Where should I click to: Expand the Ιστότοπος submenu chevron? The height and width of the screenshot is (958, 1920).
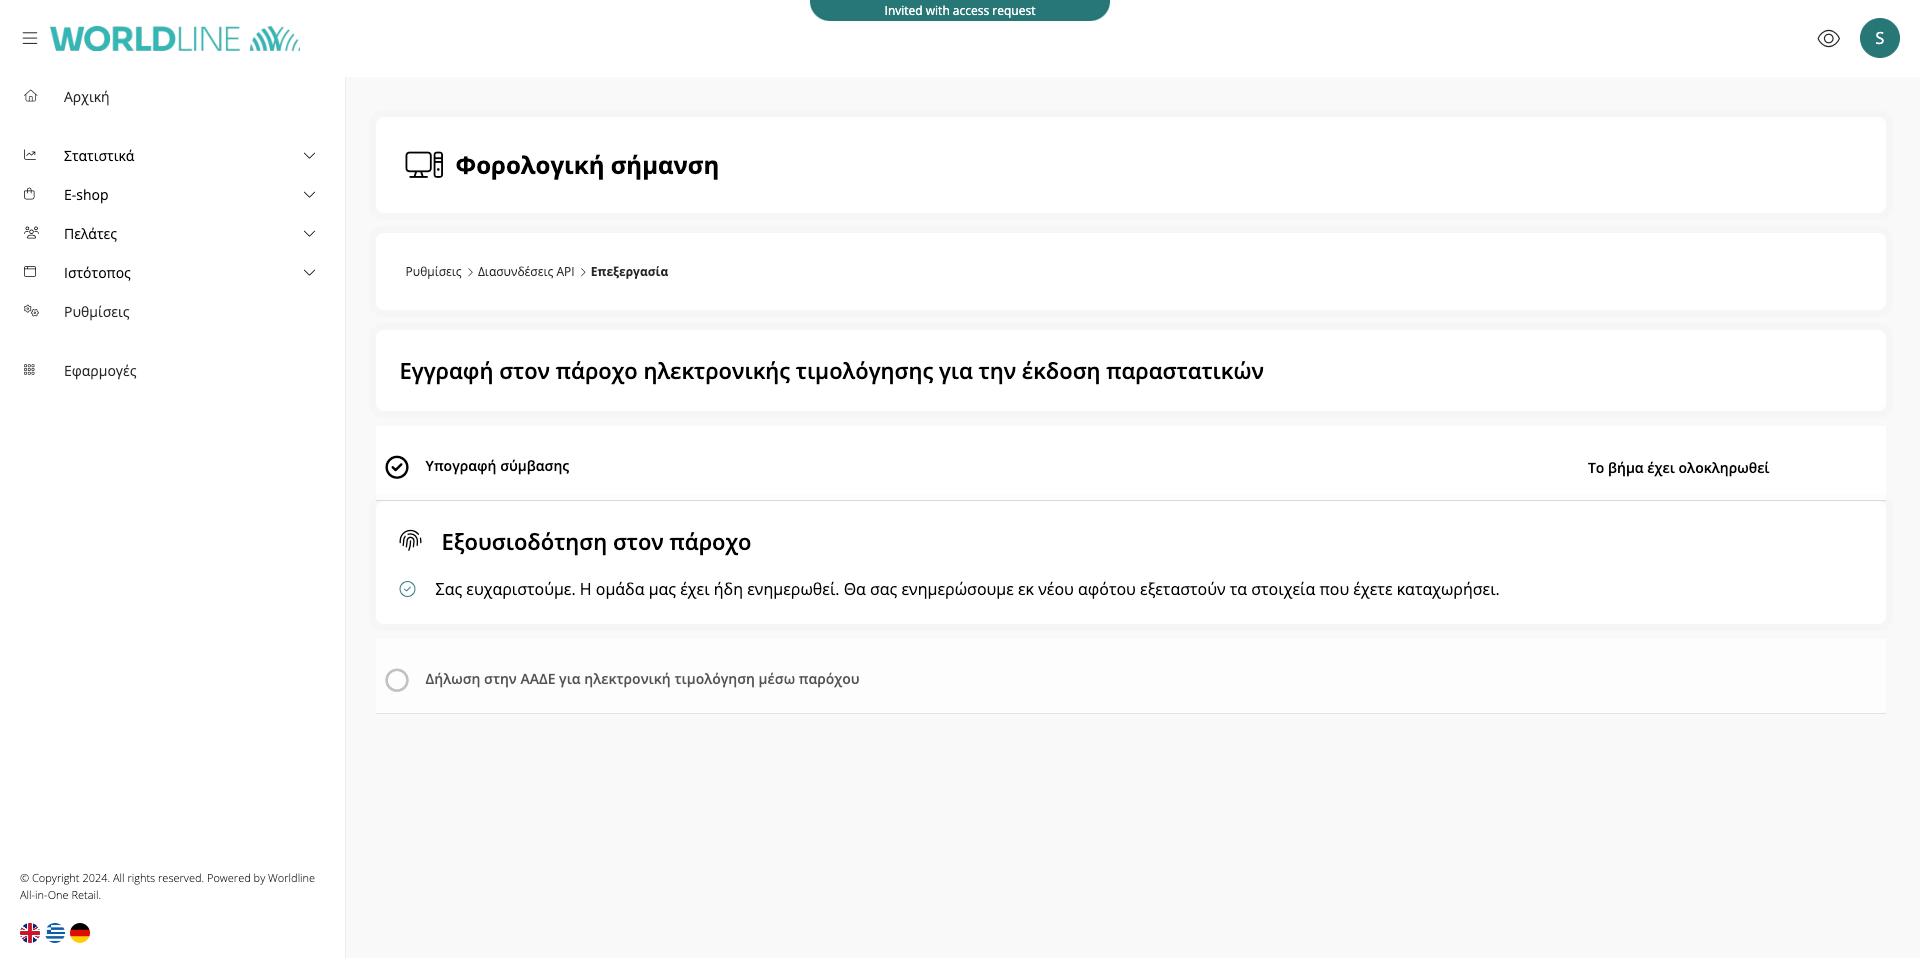coord(309,273)
